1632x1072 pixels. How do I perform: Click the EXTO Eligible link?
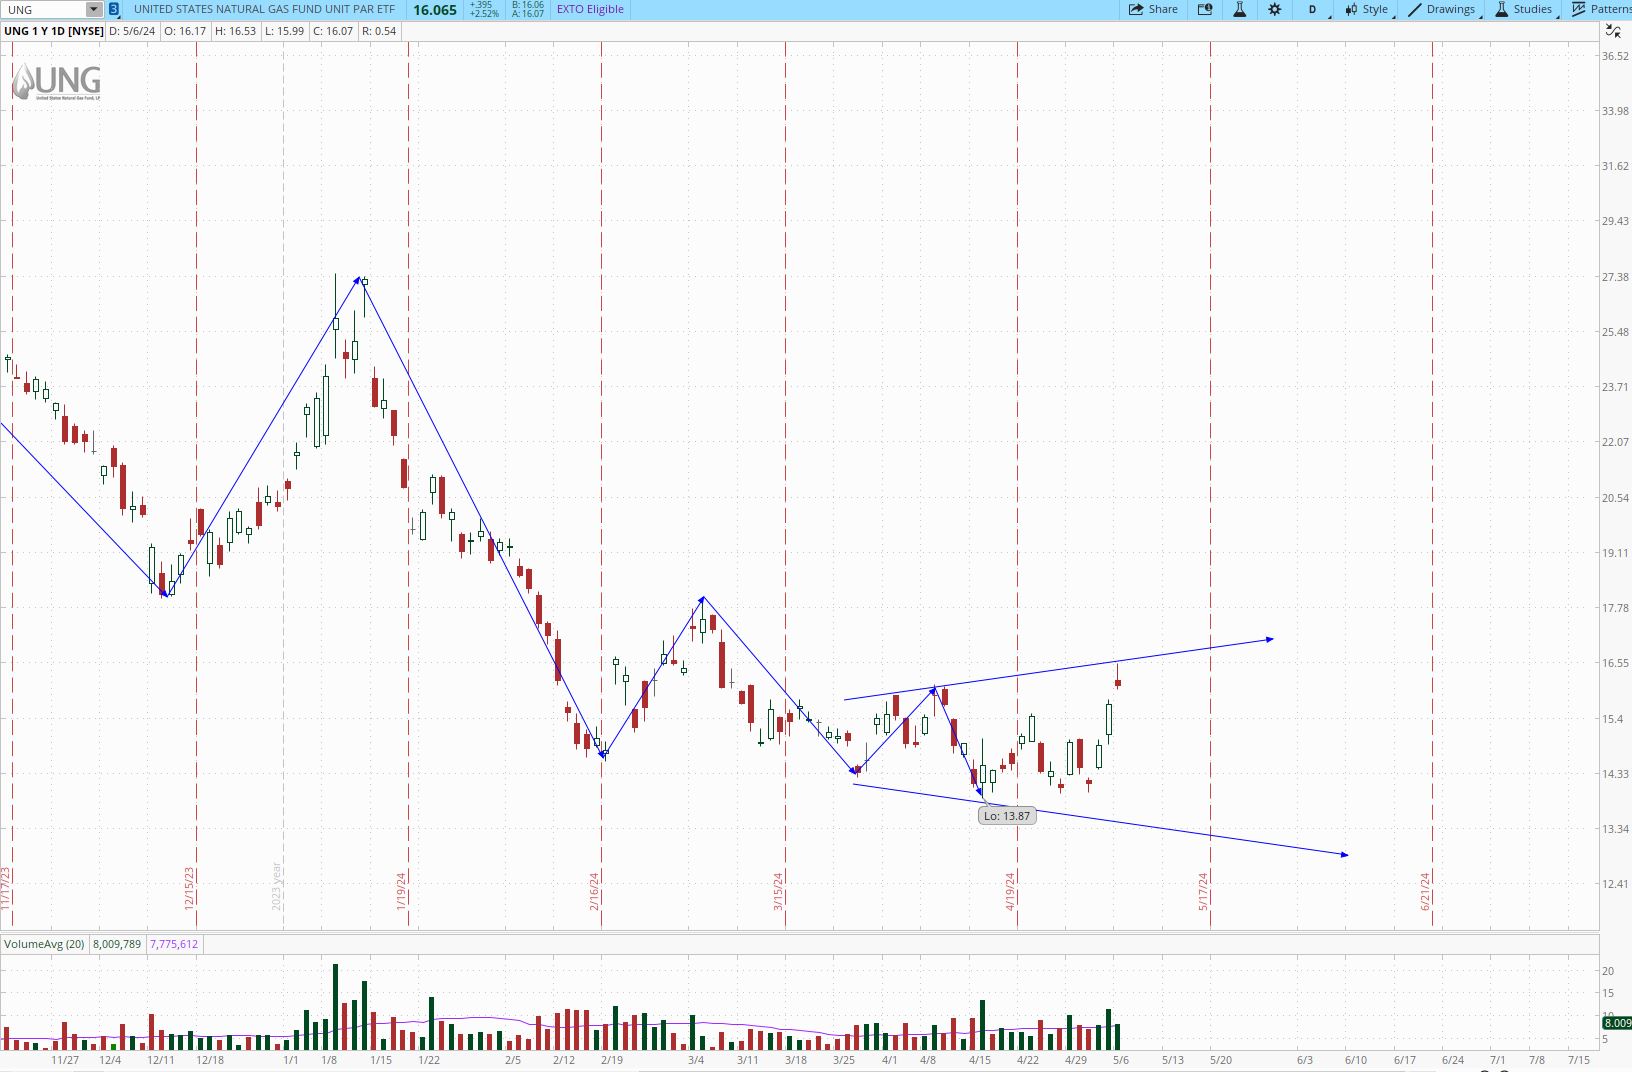pyautogui.click(x=590, y=9)
